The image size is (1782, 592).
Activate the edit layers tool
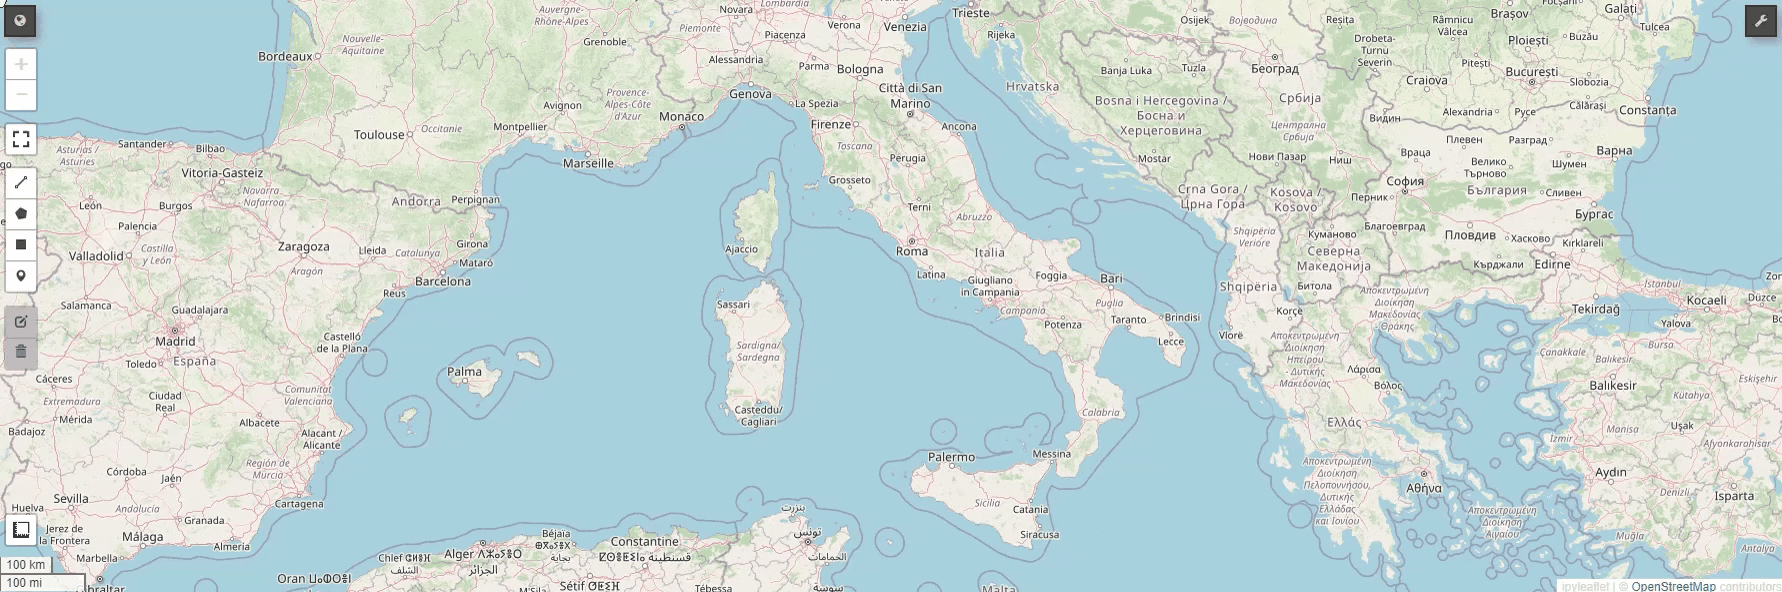tap(21, 321)
